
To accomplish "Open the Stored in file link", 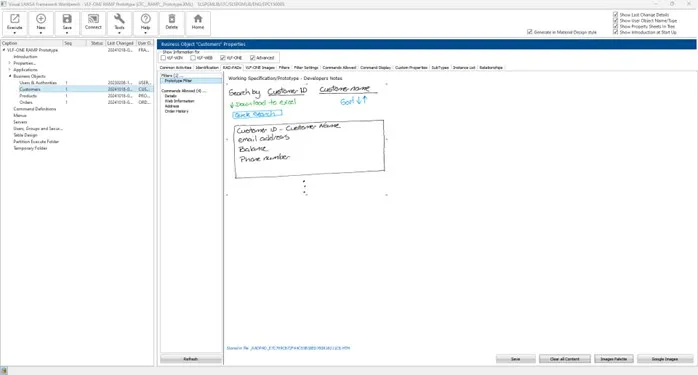I will 288,348.
